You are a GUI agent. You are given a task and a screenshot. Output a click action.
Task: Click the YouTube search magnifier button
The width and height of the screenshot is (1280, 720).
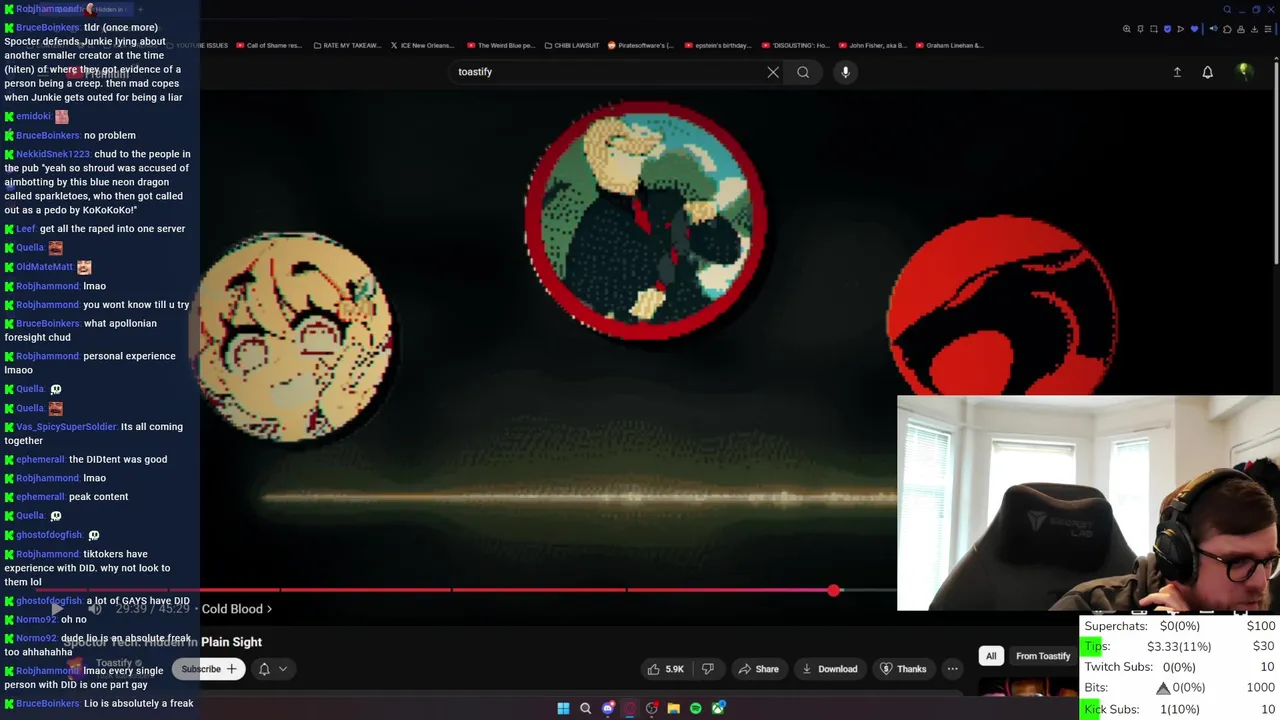click(803, 72)
